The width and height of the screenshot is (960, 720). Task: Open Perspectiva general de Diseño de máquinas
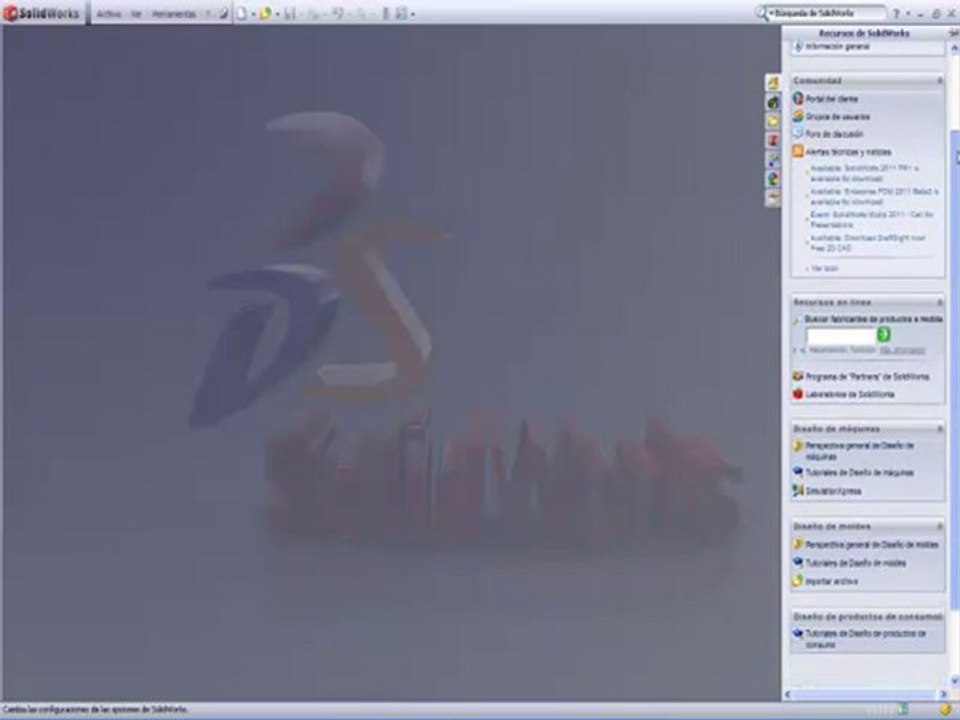click(x=859, y=451)
